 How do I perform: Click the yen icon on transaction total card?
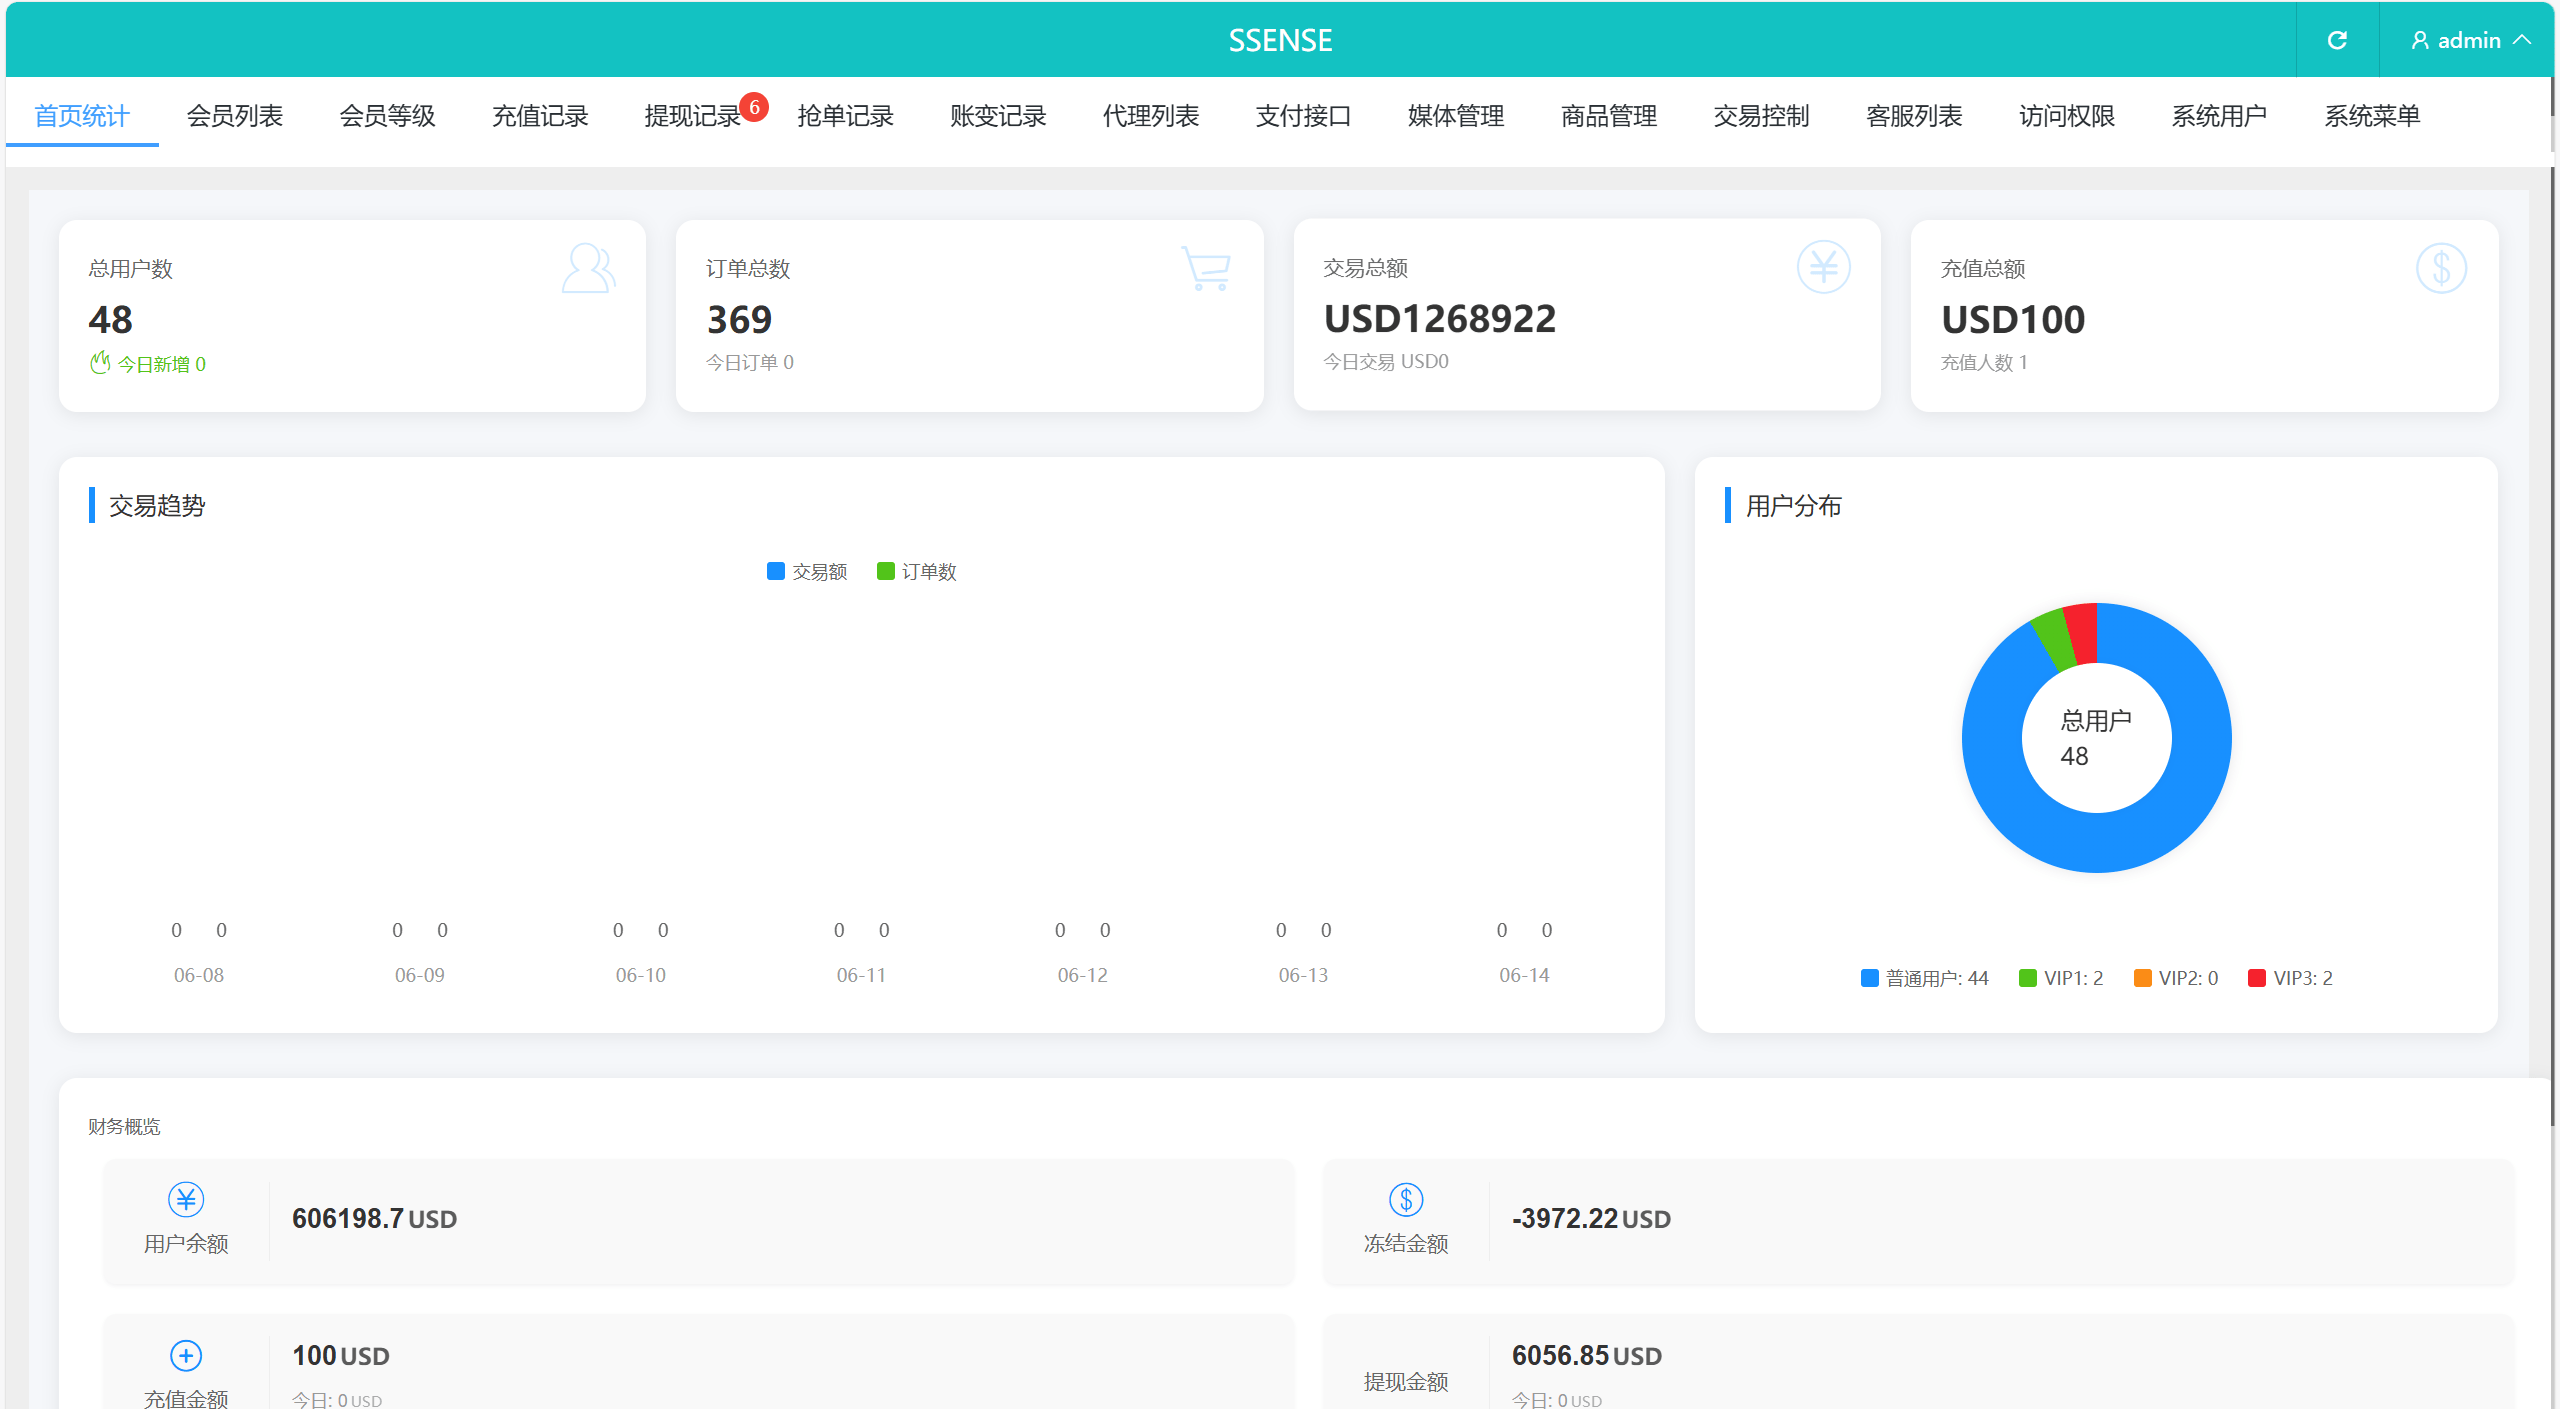(1823, 267)
